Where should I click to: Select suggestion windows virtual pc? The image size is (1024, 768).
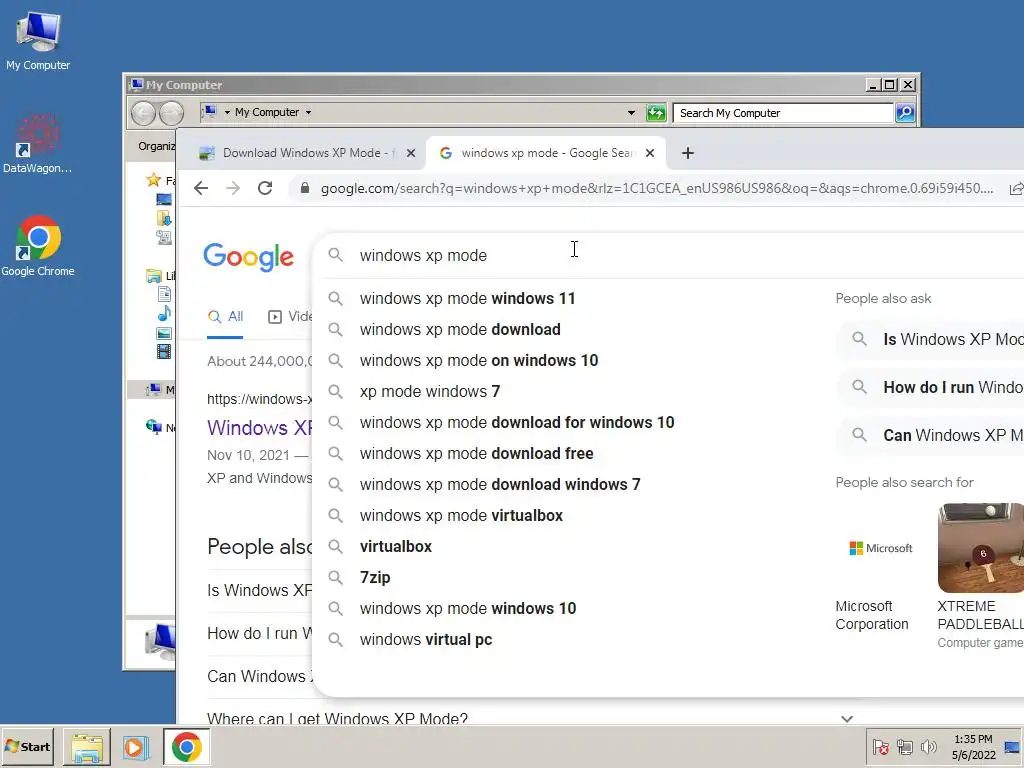point(426,639)
